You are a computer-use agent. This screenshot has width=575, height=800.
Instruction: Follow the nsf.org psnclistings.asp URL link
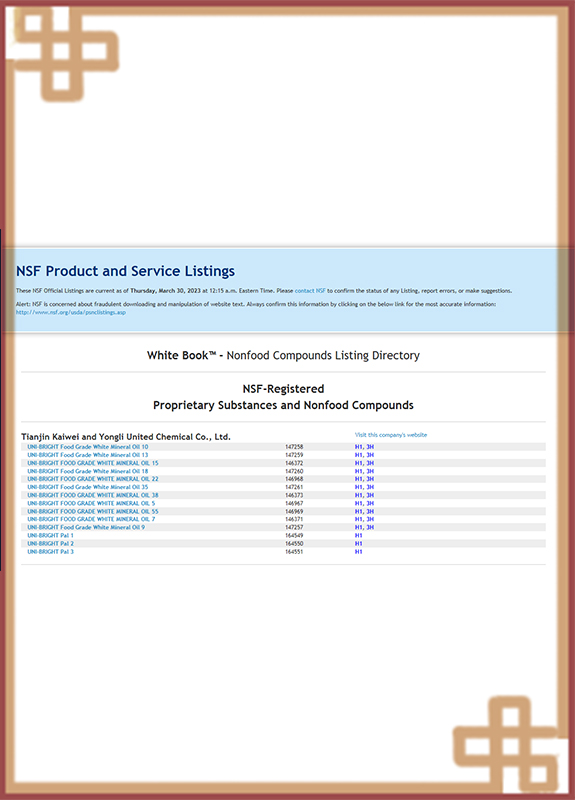click(x=70, y=312)
